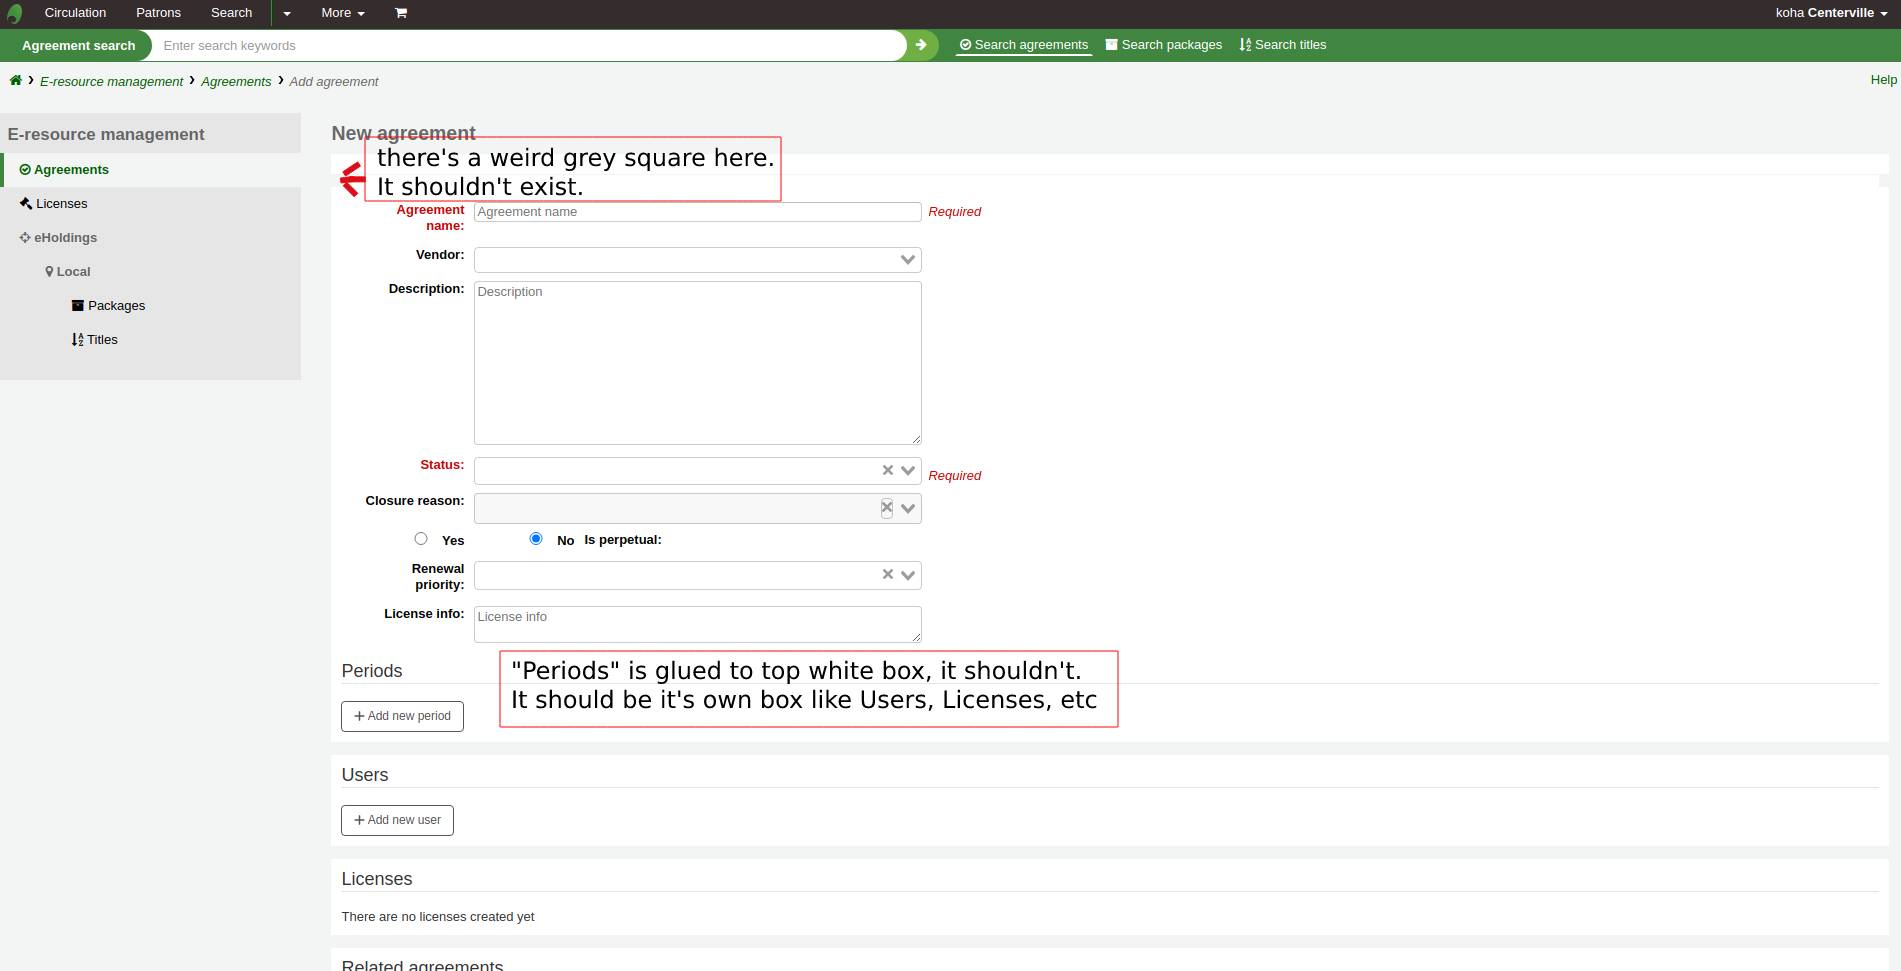This screenshot has width=1901, height=971.
Task: Submit search with green arrow button
Action: 921,45
